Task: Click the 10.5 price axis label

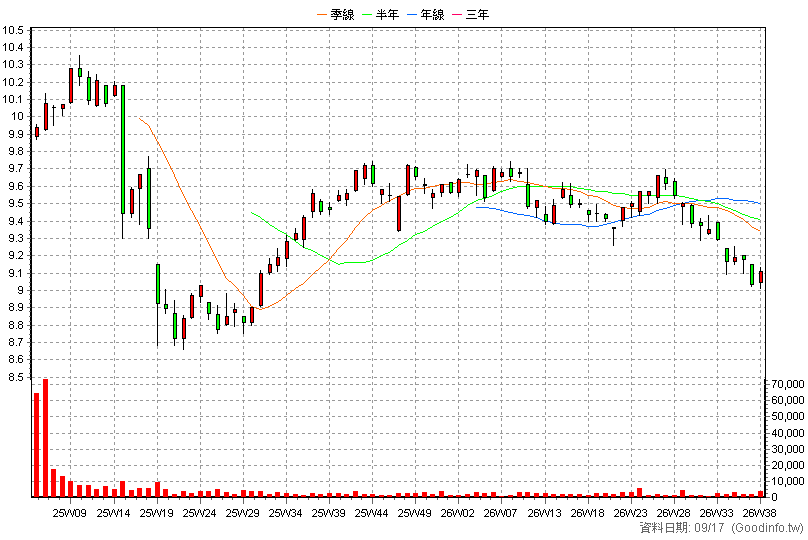Action: pos(13,30)
